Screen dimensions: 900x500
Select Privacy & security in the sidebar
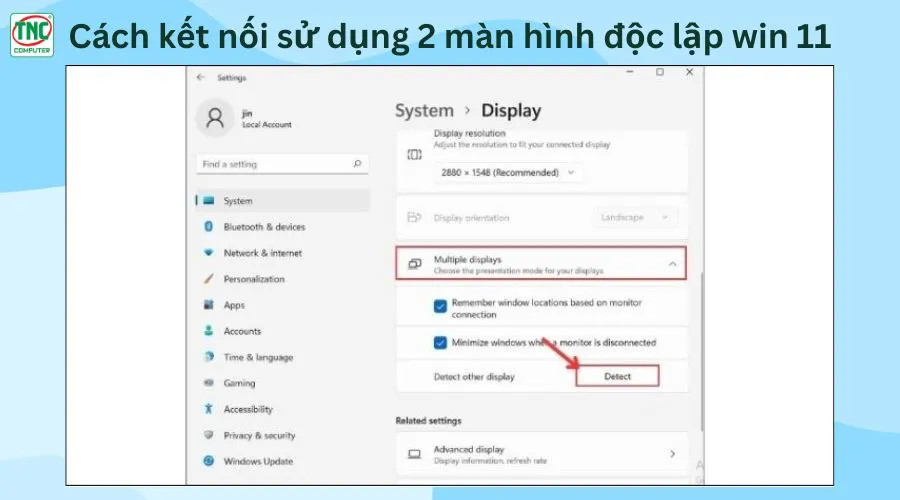pyautogui.click(x=282, y=435)
